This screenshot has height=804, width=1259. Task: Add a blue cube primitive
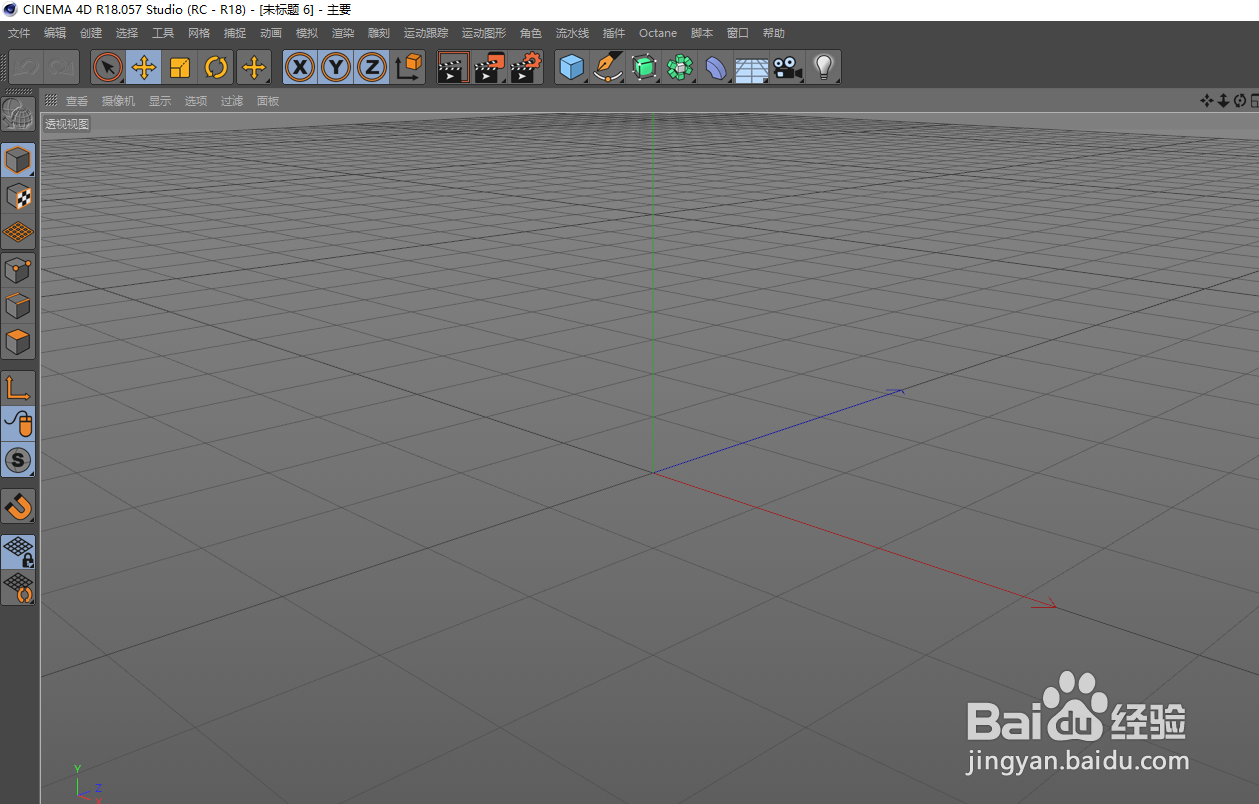point(572,67)
